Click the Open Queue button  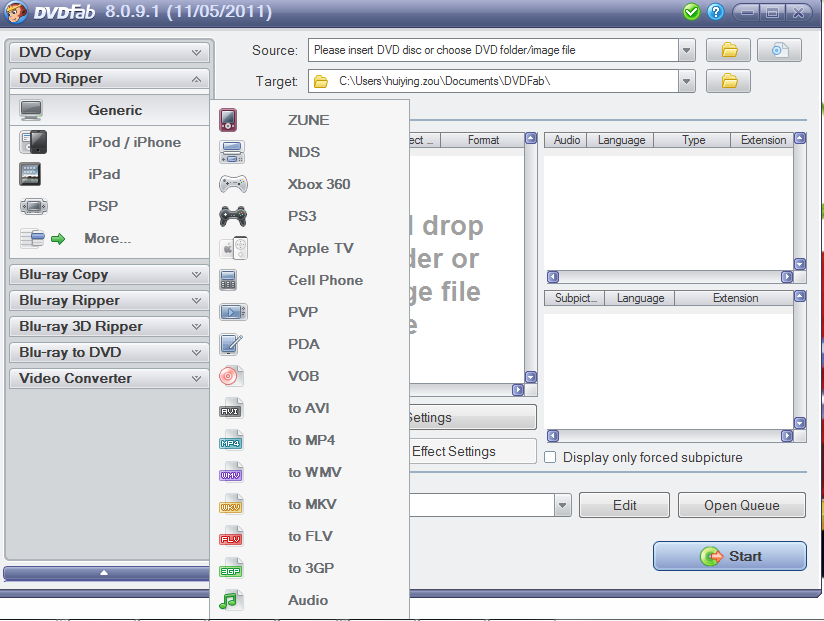point(741,505)
